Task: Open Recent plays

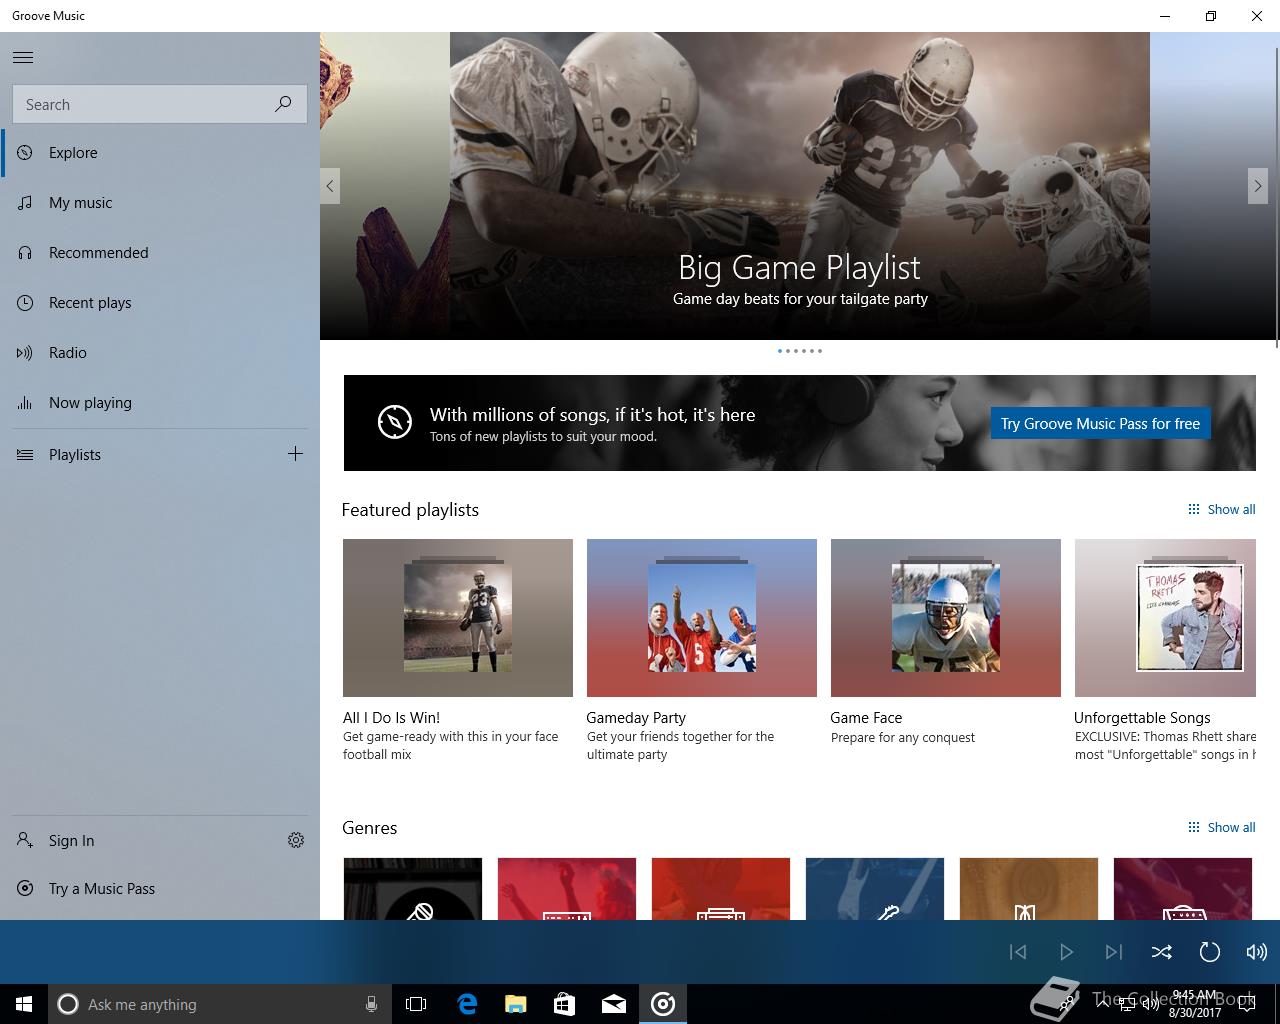Action: coord(160,303)
